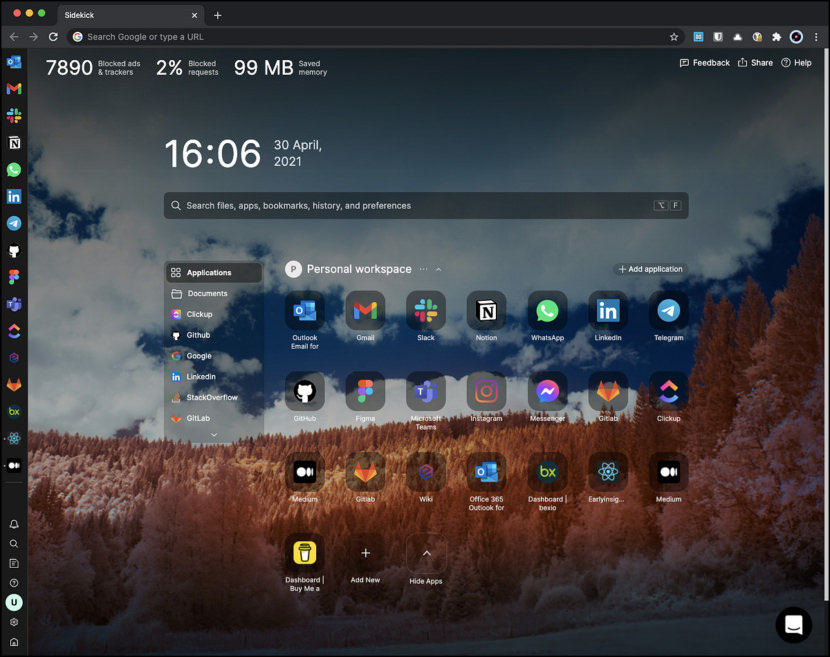The width and height of the screenshot is (830, 657).
Task: Open the bexio icon in the sidebar
Action: (13, 410)
